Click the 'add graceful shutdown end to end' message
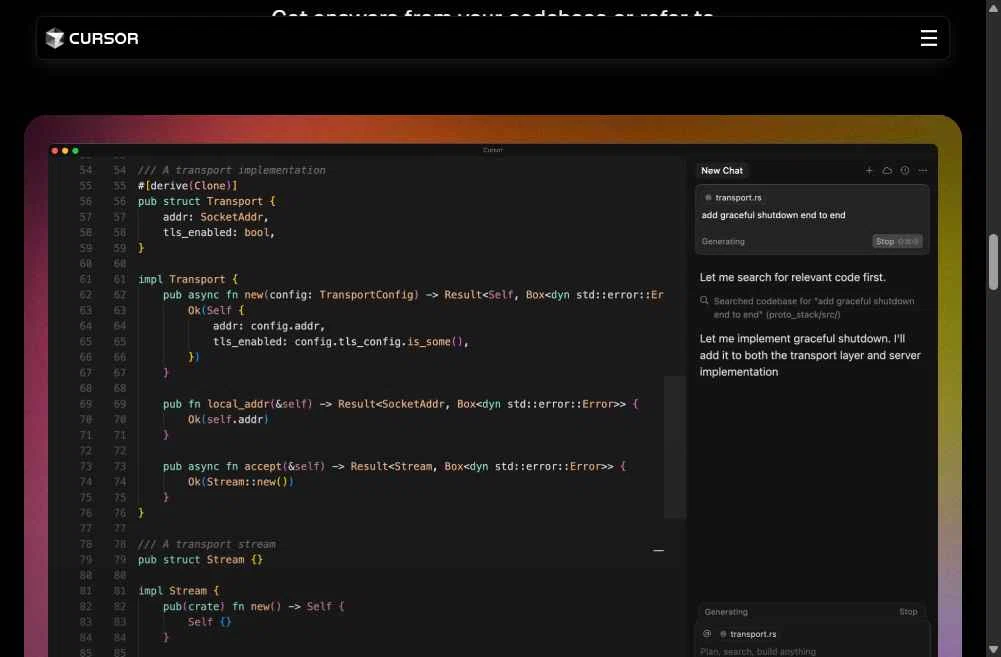1001x657 pixels. [x=773, y=215]
